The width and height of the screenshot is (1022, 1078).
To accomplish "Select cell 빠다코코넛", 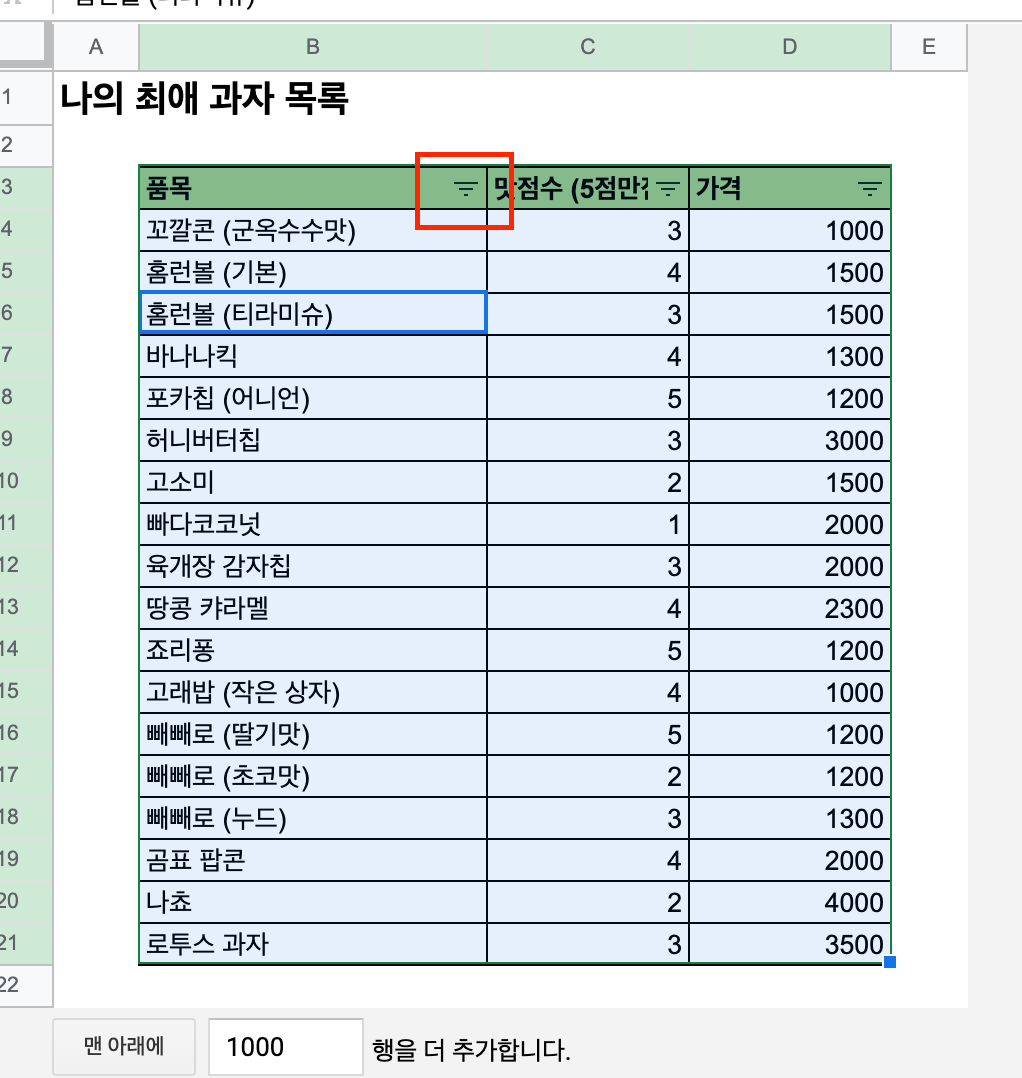I will 313,524.
